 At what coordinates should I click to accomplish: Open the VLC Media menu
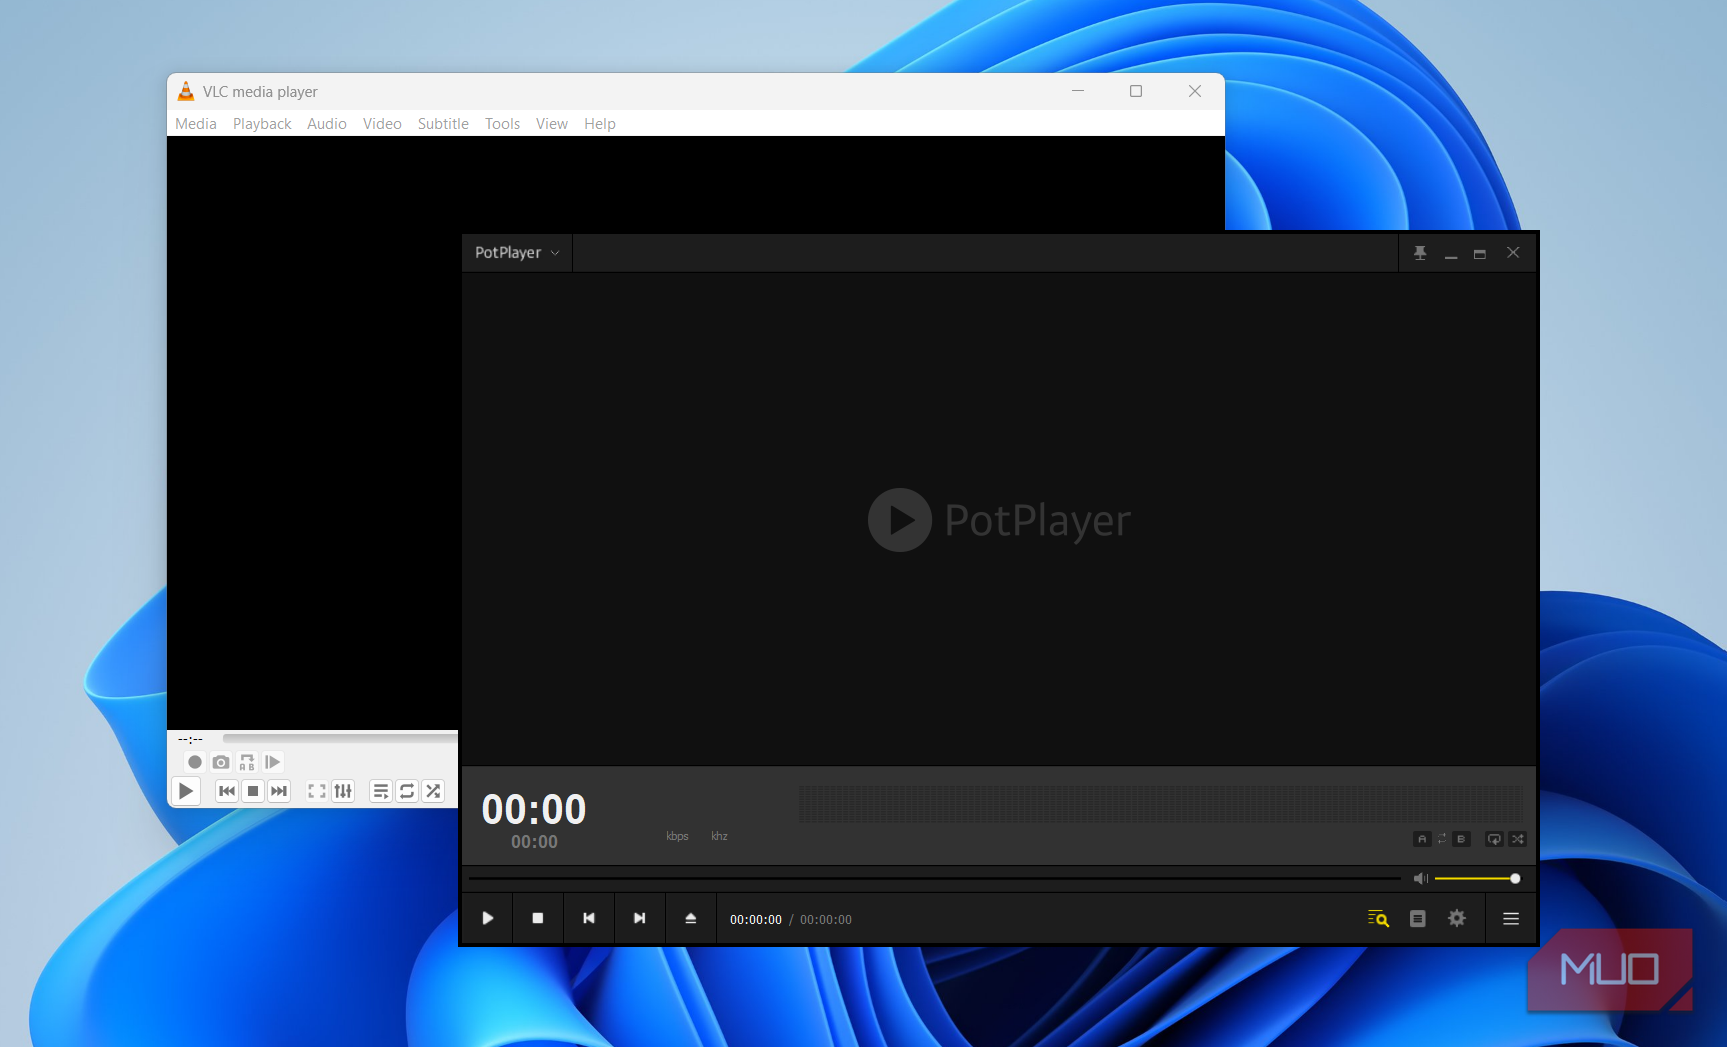(196, 124)
